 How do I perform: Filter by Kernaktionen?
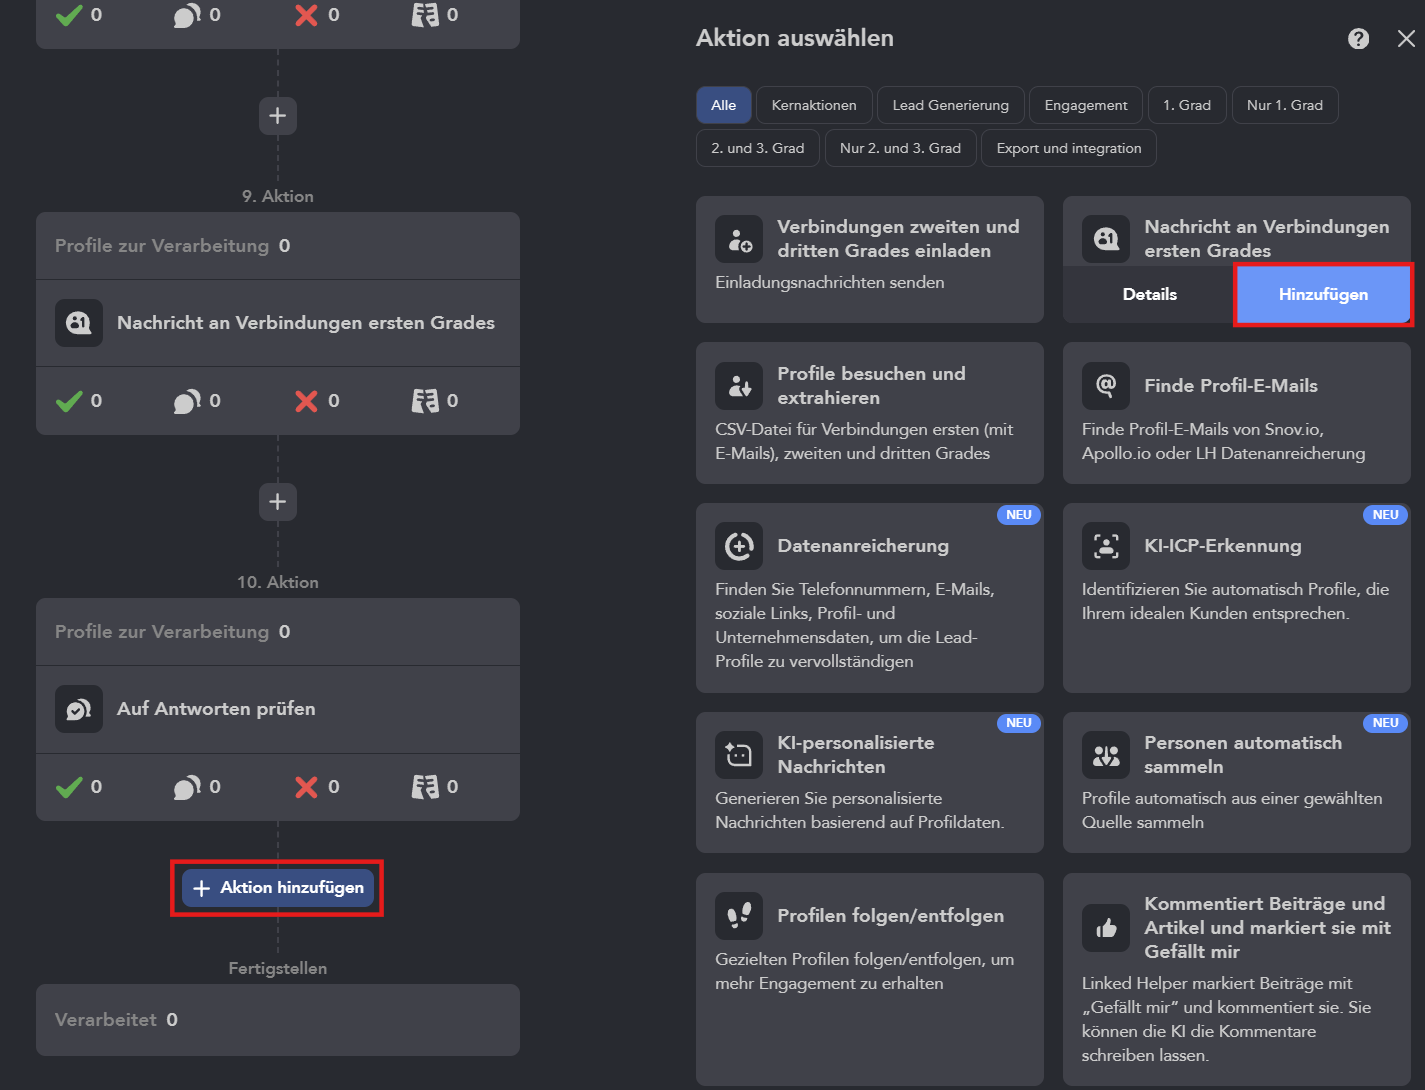814,105
